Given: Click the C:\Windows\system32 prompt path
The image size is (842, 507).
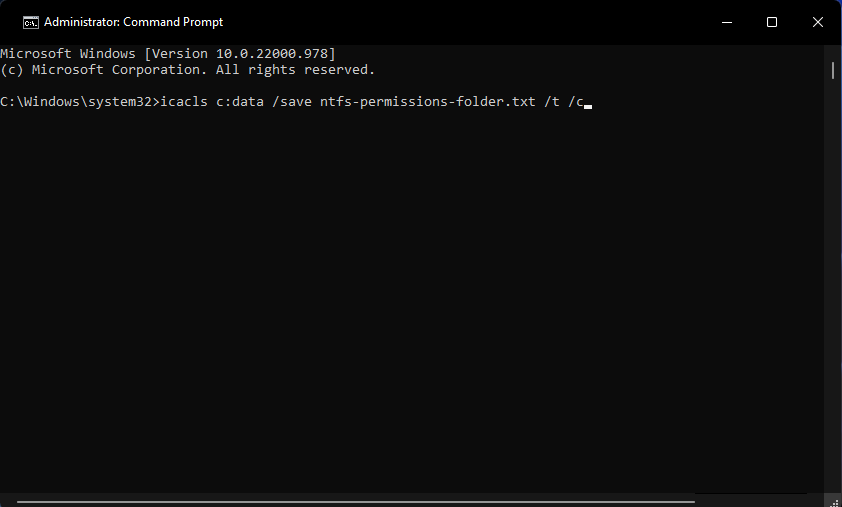Looking at the screenshot, I should coord(76,102).
